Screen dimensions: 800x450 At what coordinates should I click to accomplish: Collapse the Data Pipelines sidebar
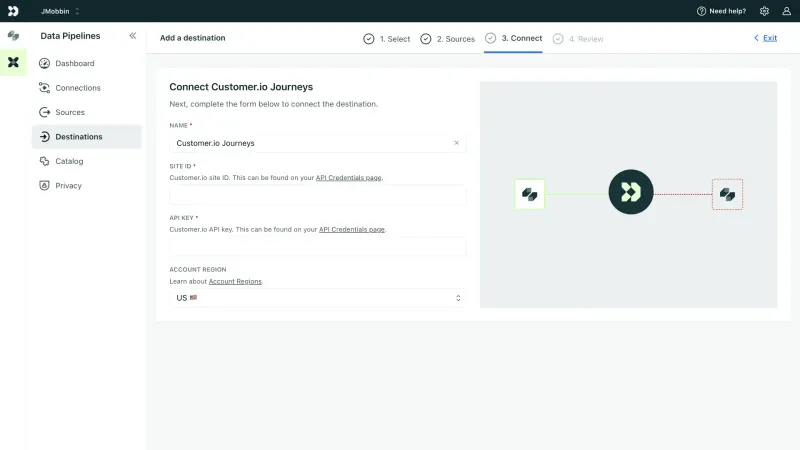(133, 36)
